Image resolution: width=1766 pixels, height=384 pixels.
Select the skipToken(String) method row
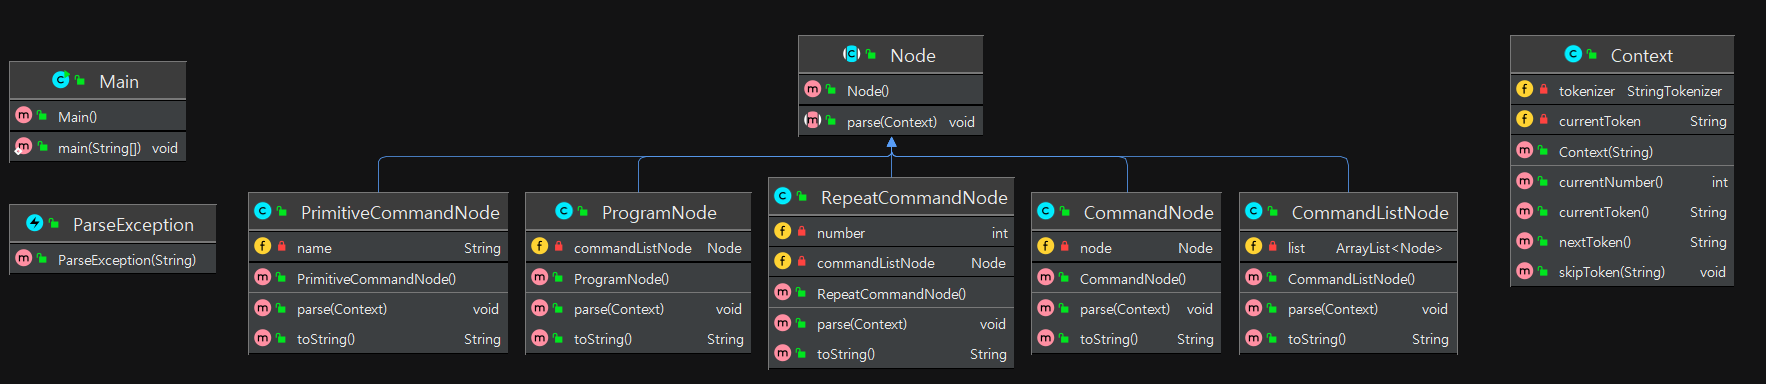tap(1622, 271)
